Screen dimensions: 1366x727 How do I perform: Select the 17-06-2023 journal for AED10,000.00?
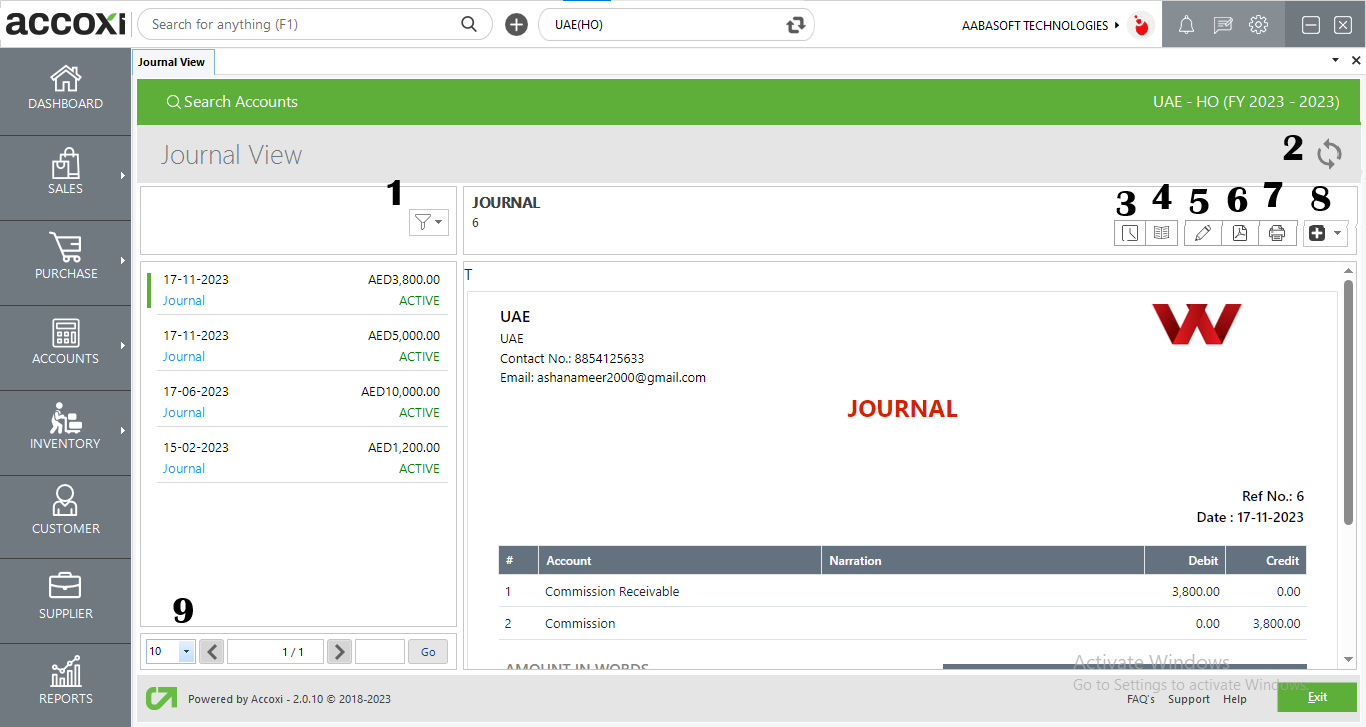click(x=300, y=400)
